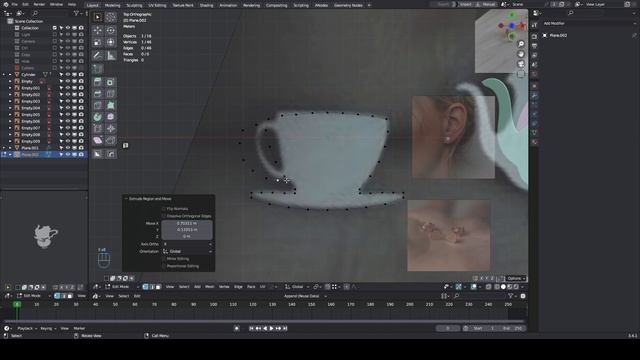This screenshot has width=640, height=360.
Task: Select the Annotate pencil tool
Action: coord(98,55)
